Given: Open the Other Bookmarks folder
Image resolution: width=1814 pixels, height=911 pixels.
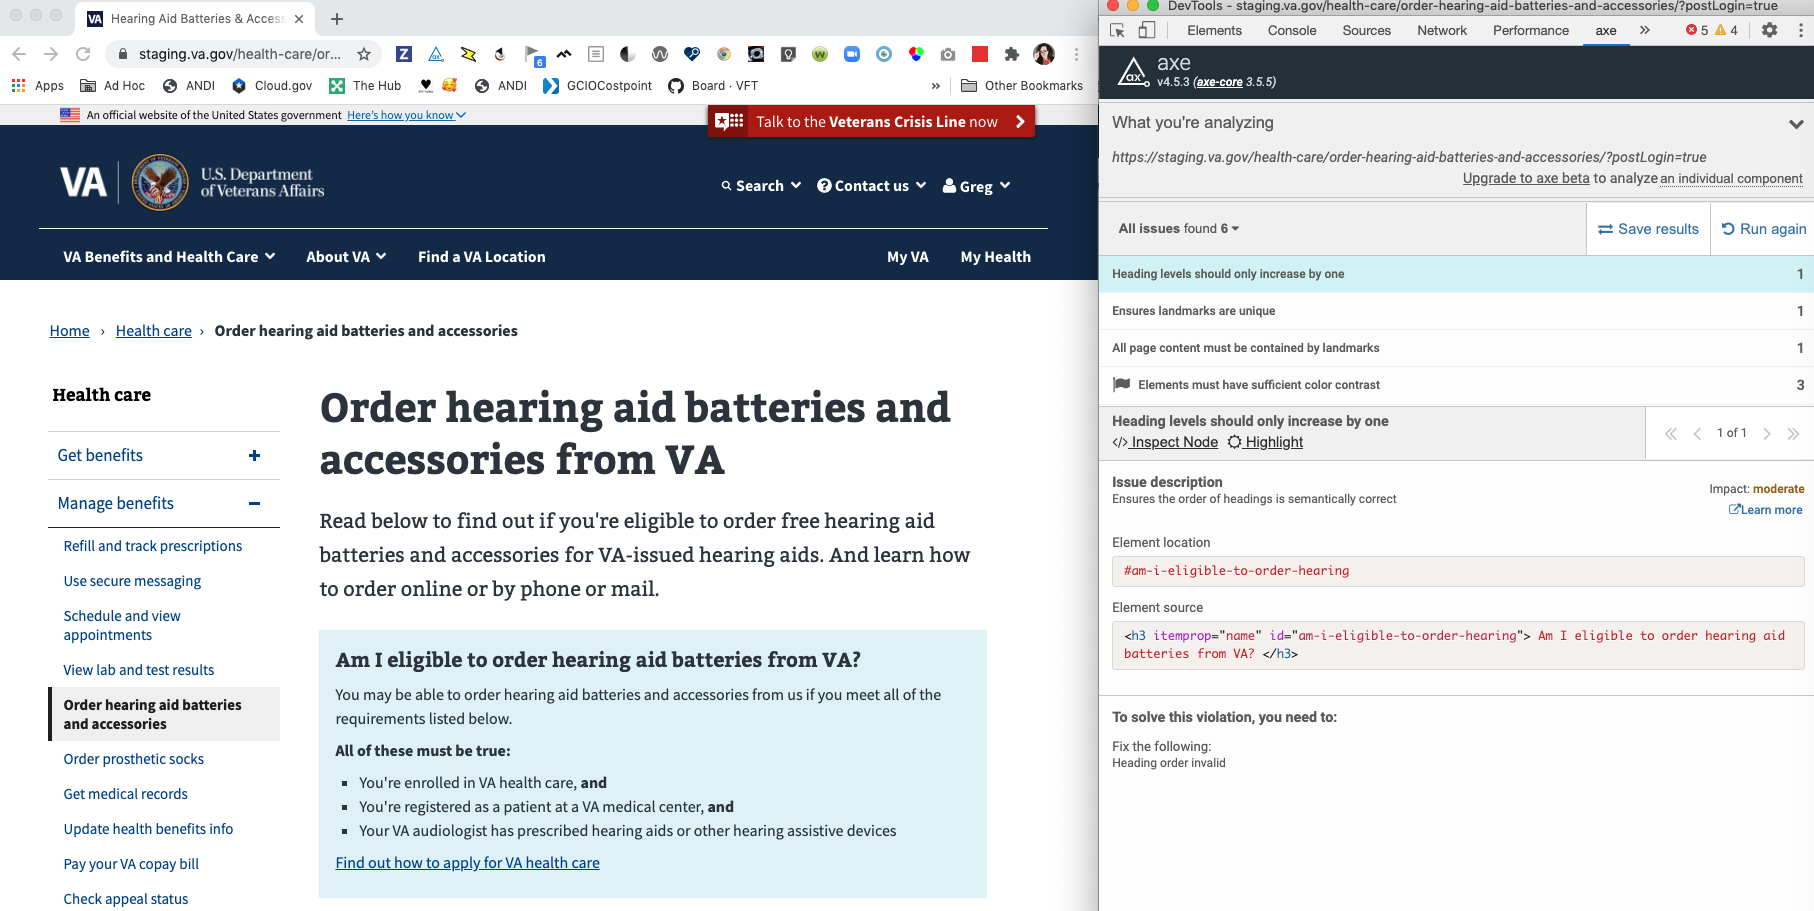Looking at the screenshot, I should (x=1022, y=86).
